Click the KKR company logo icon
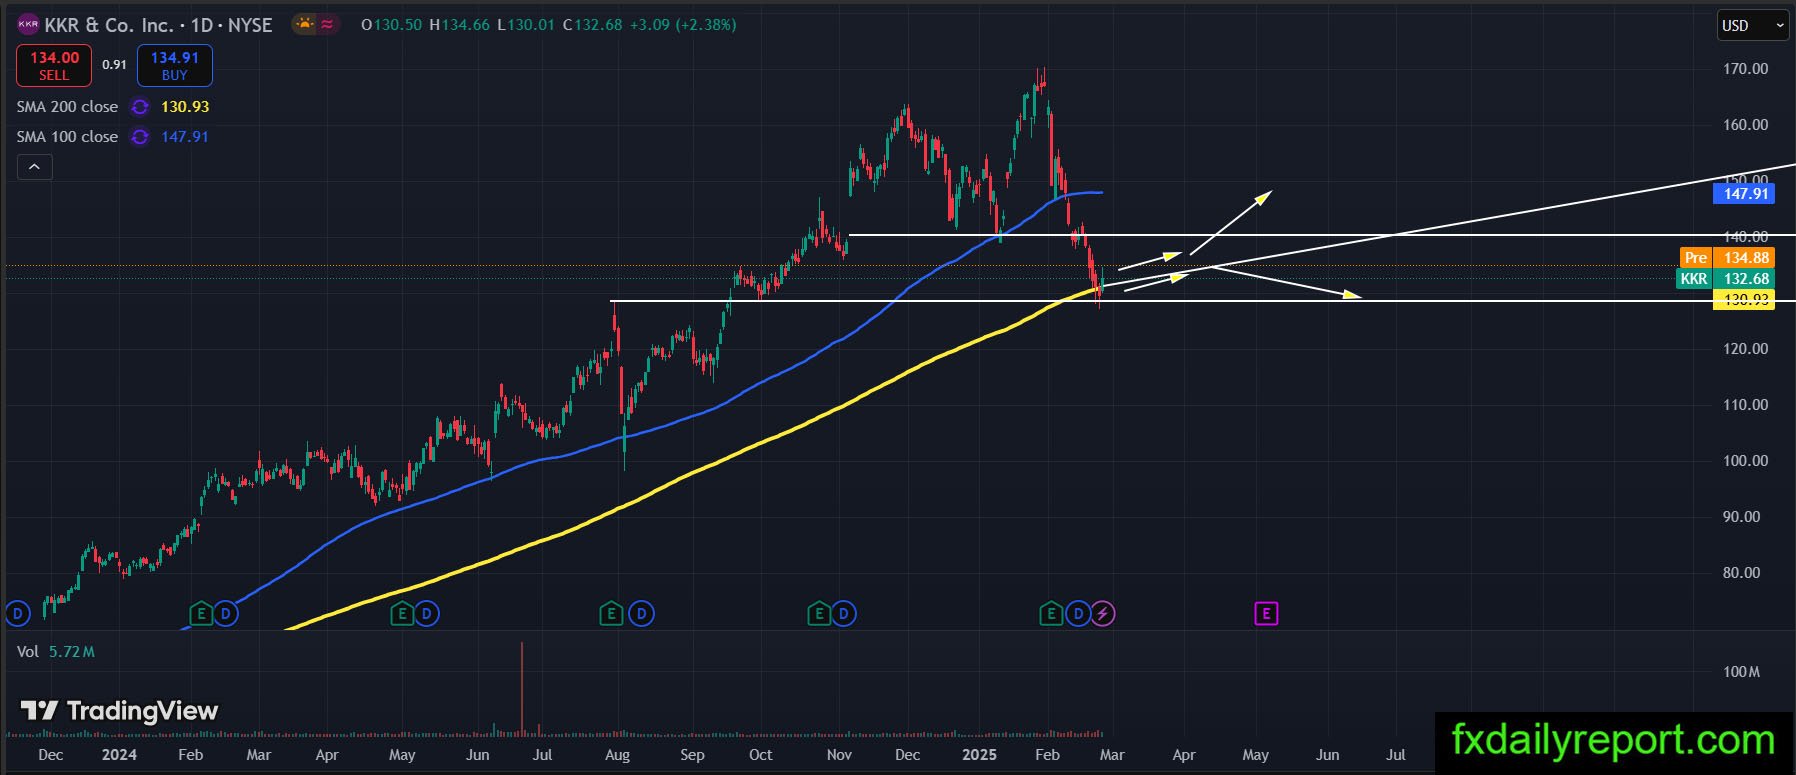 tap(28, 24)
